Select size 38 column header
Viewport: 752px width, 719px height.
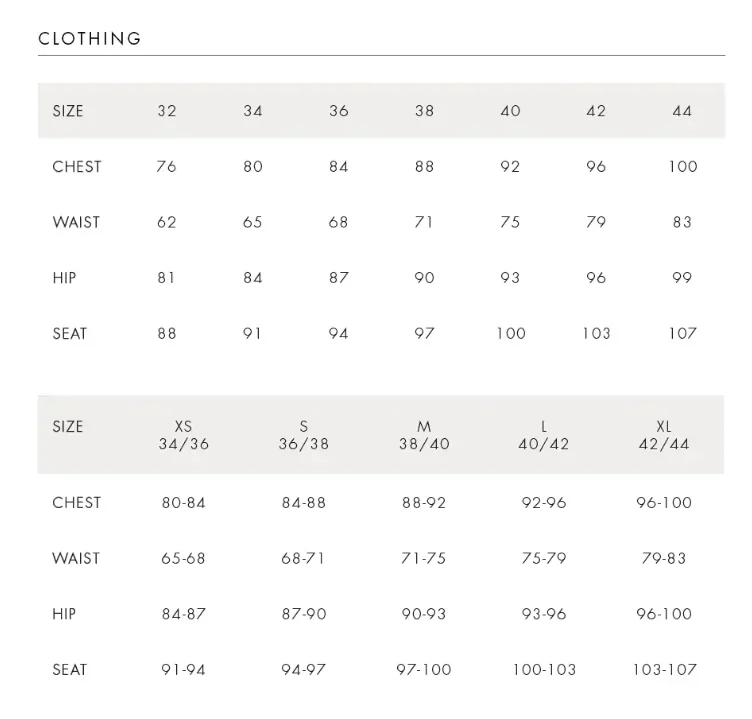tap(424, 111)
